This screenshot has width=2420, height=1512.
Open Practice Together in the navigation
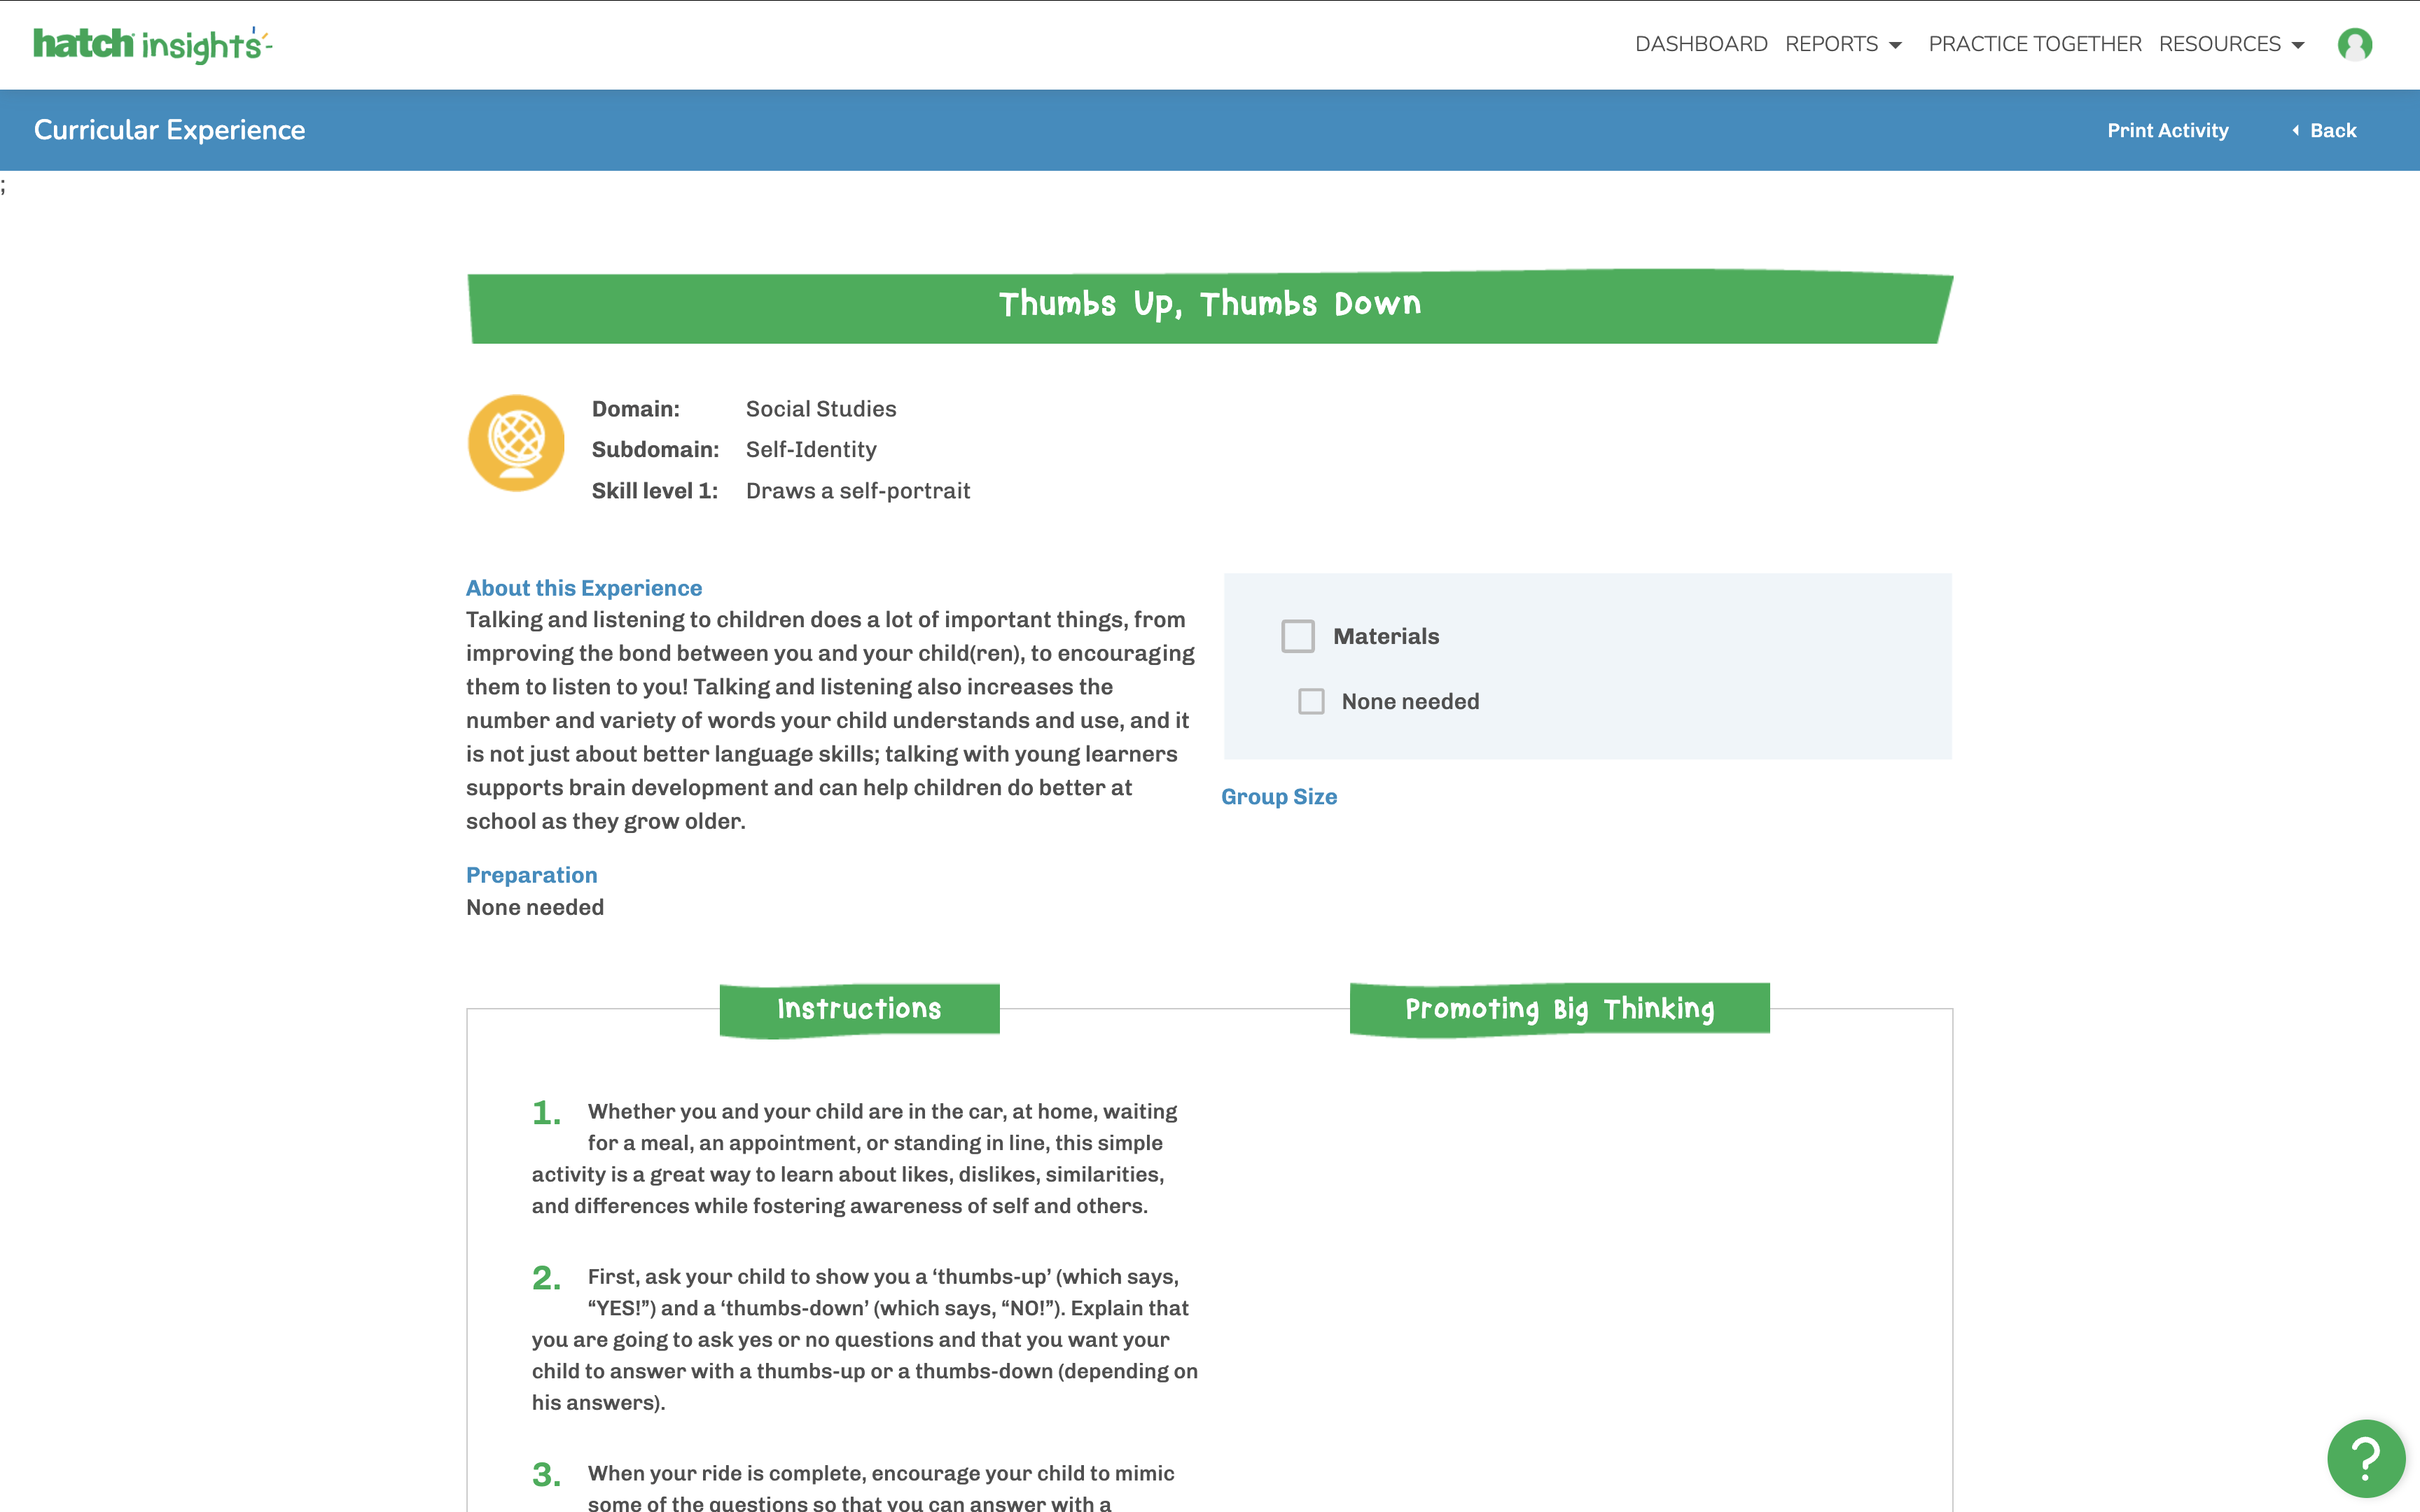[2034, 44]
